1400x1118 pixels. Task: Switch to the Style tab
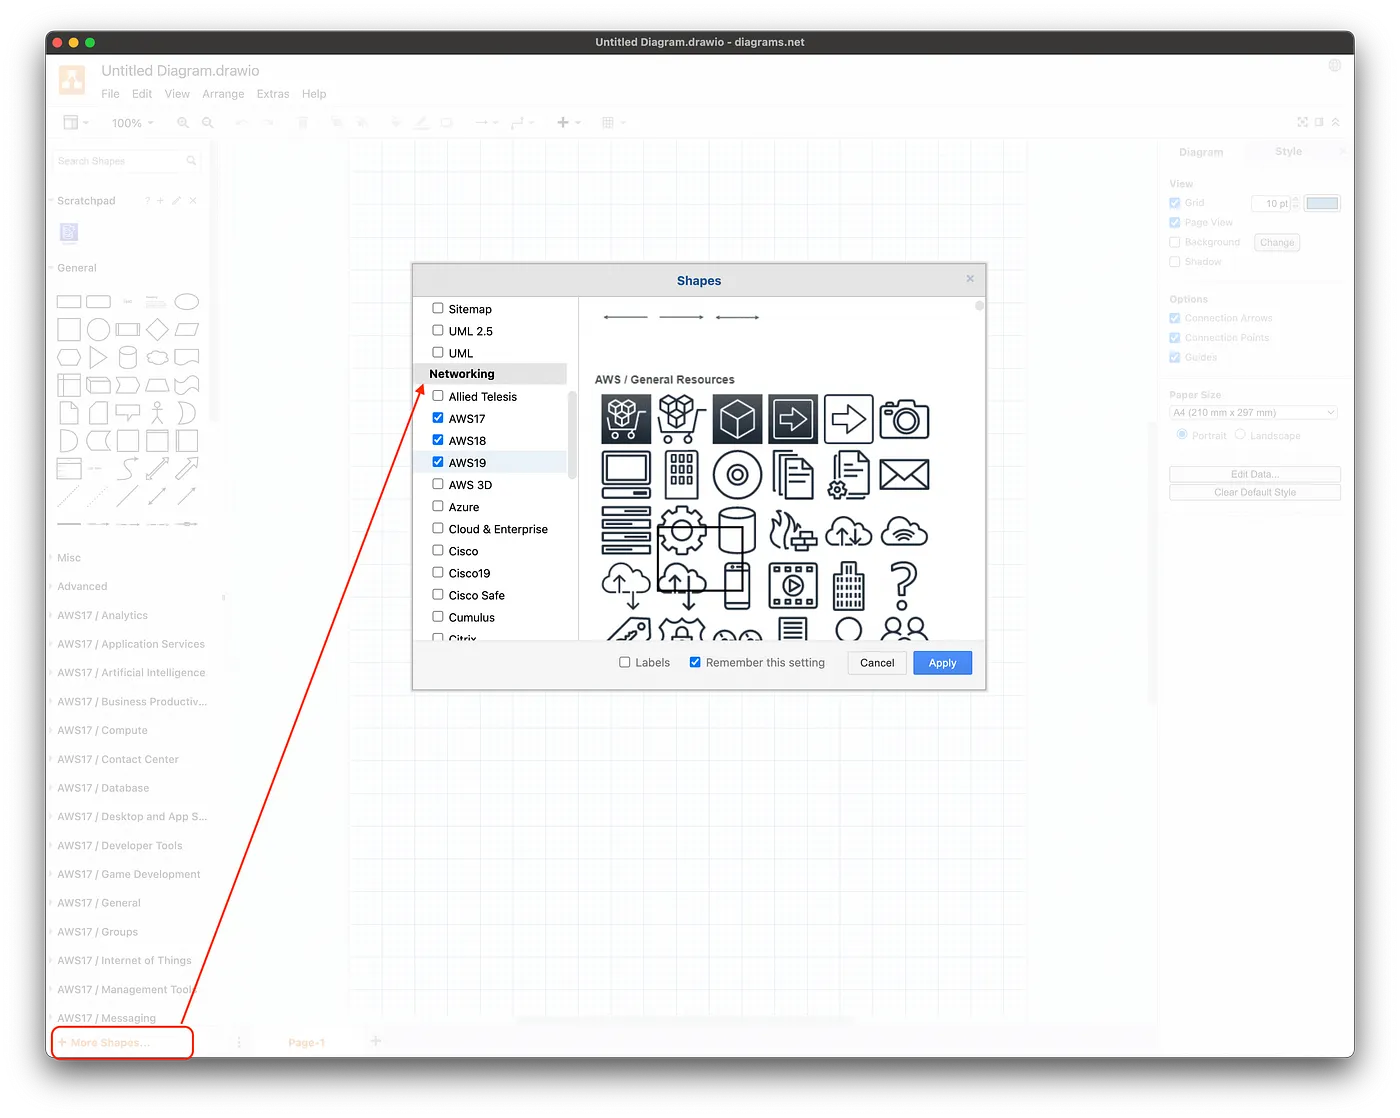pos(1288,151)
